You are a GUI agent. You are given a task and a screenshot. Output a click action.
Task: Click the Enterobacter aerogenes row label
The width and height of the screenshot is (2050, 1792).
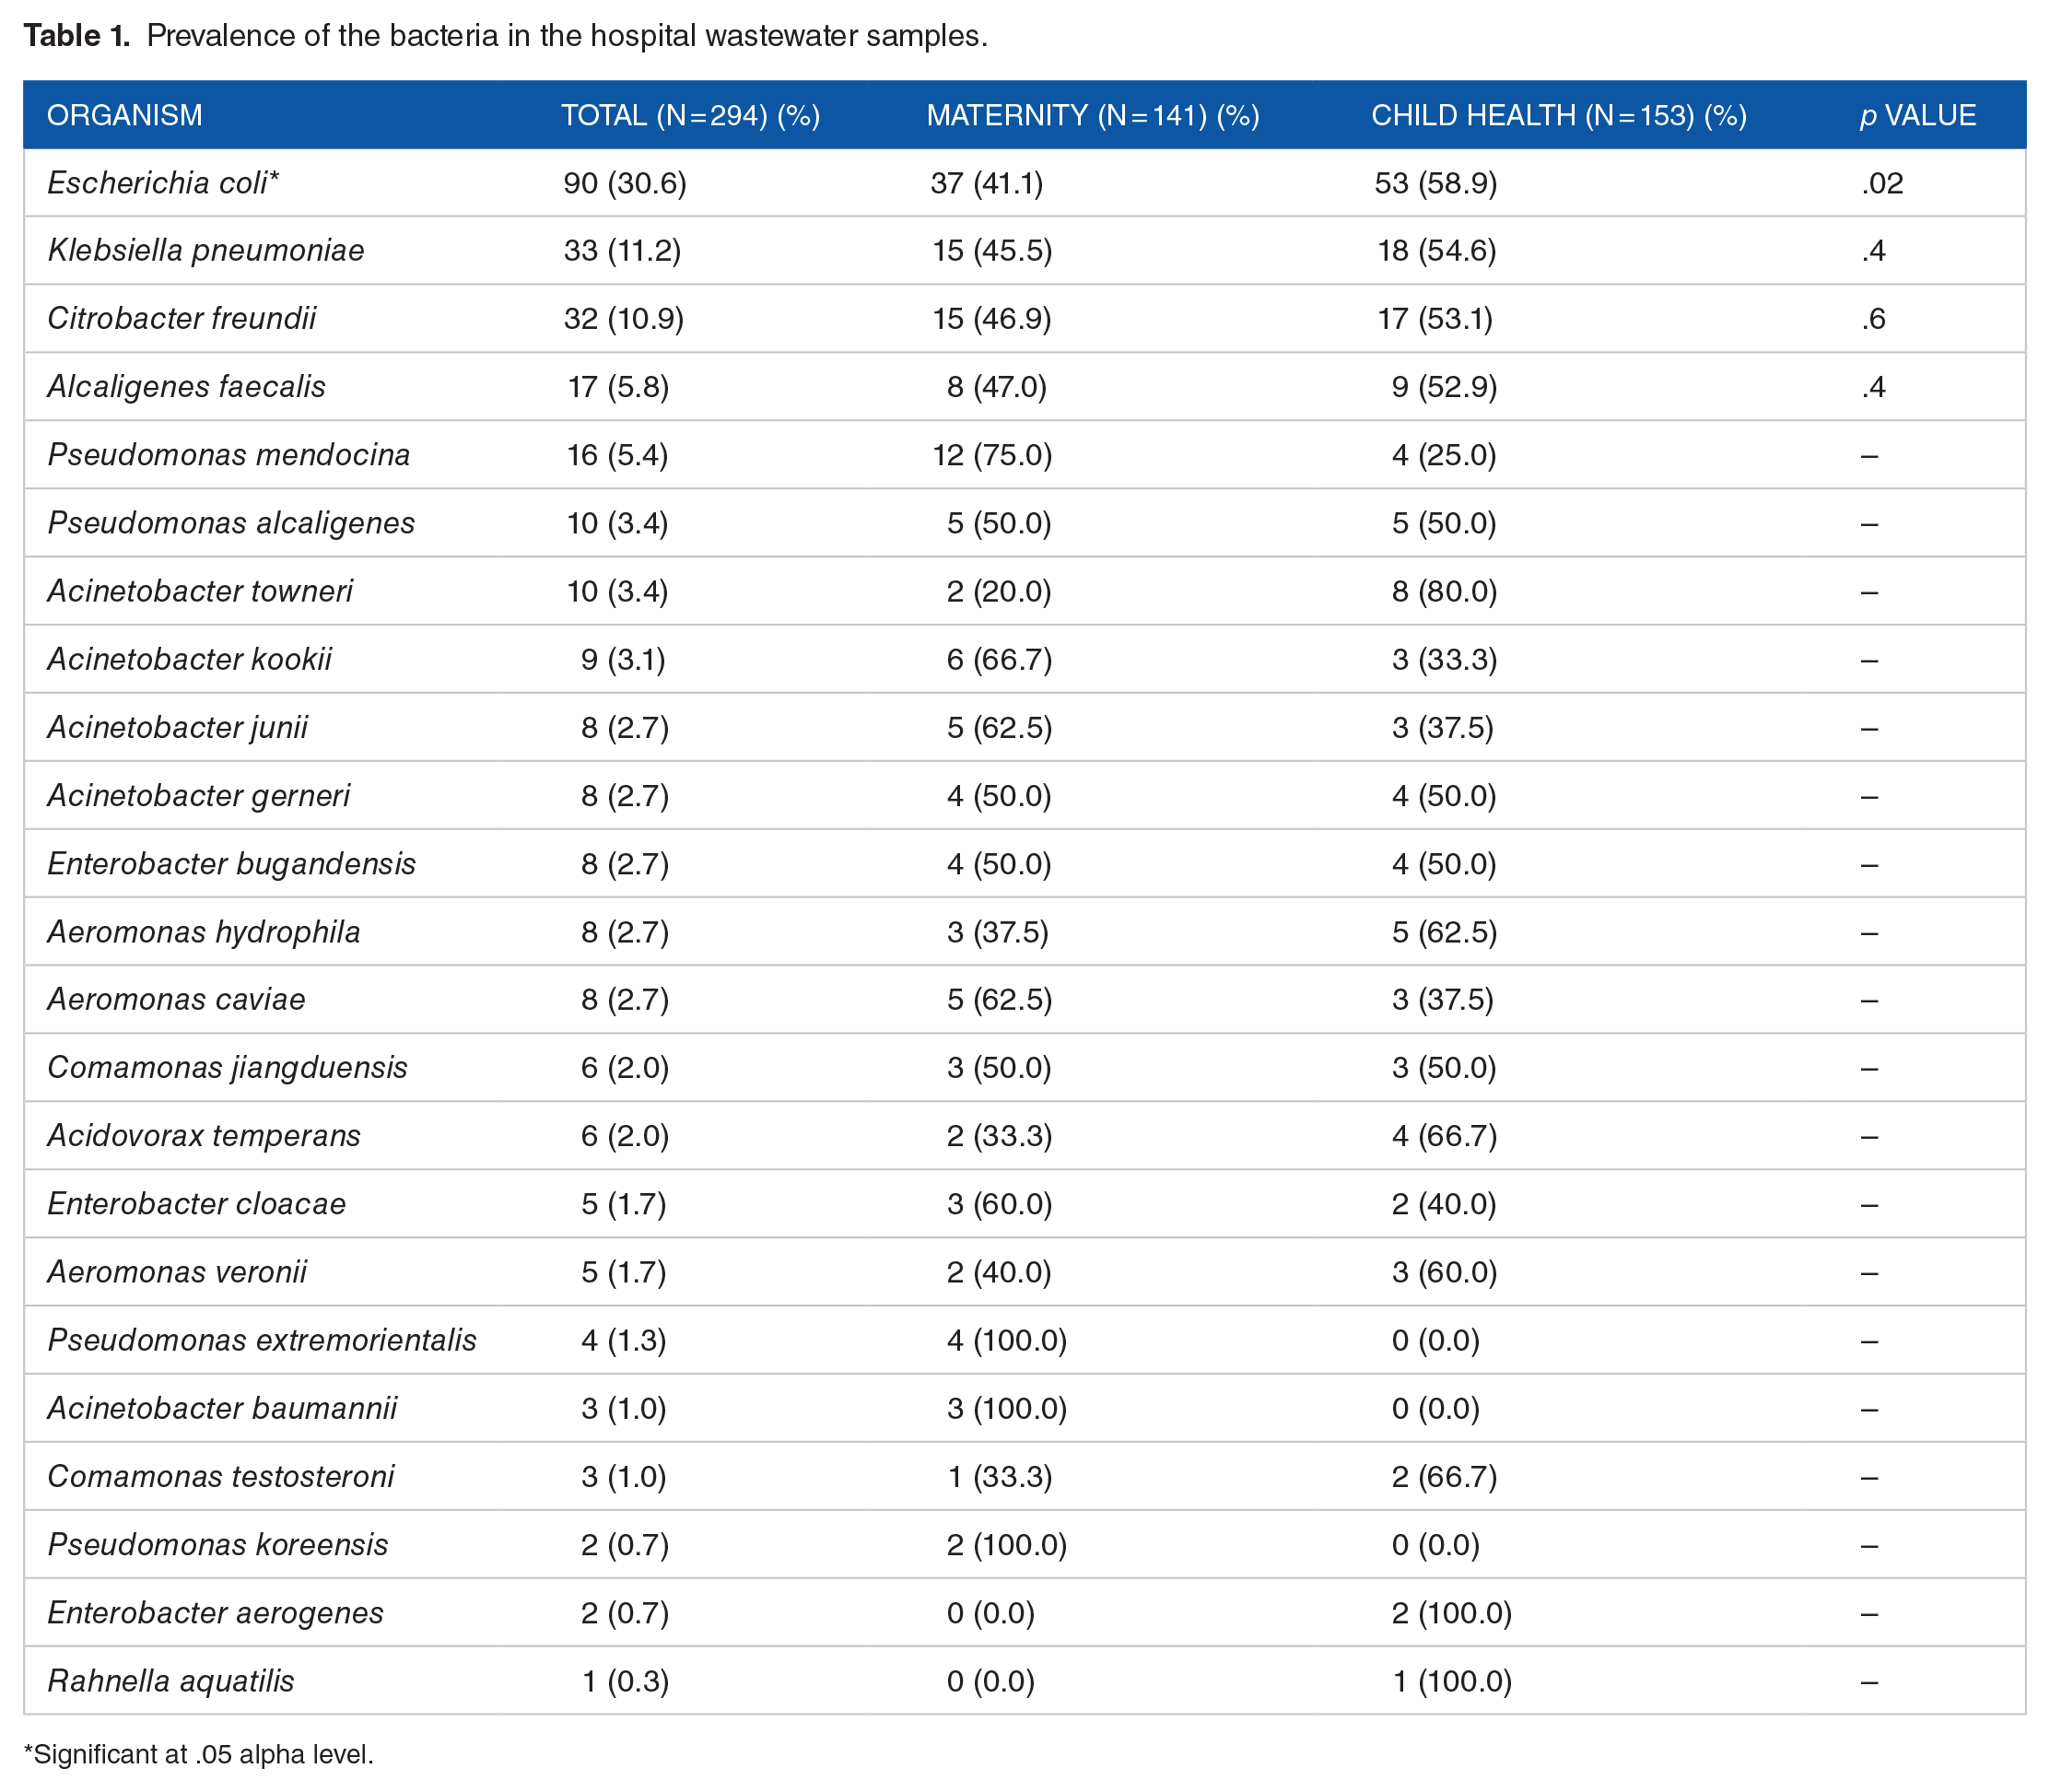[x=215, y=1612]
